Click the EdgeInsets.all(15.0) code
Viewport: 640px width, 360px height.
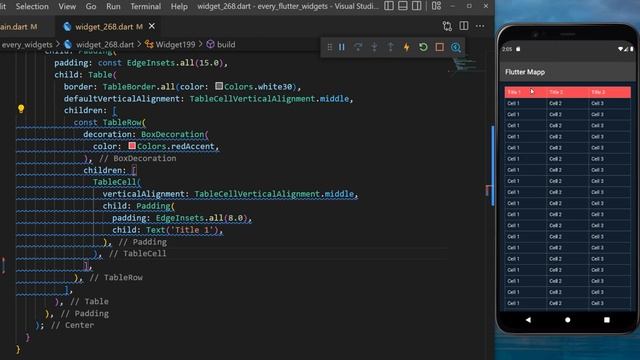pos(175,63)
